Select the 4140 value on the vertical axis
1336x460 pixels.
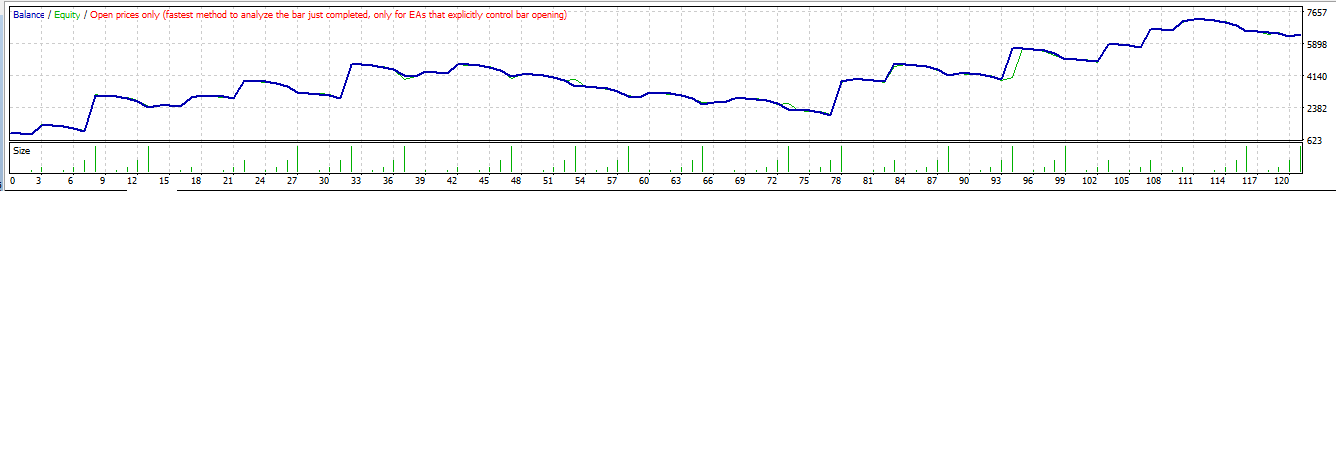coord(1317,76)
